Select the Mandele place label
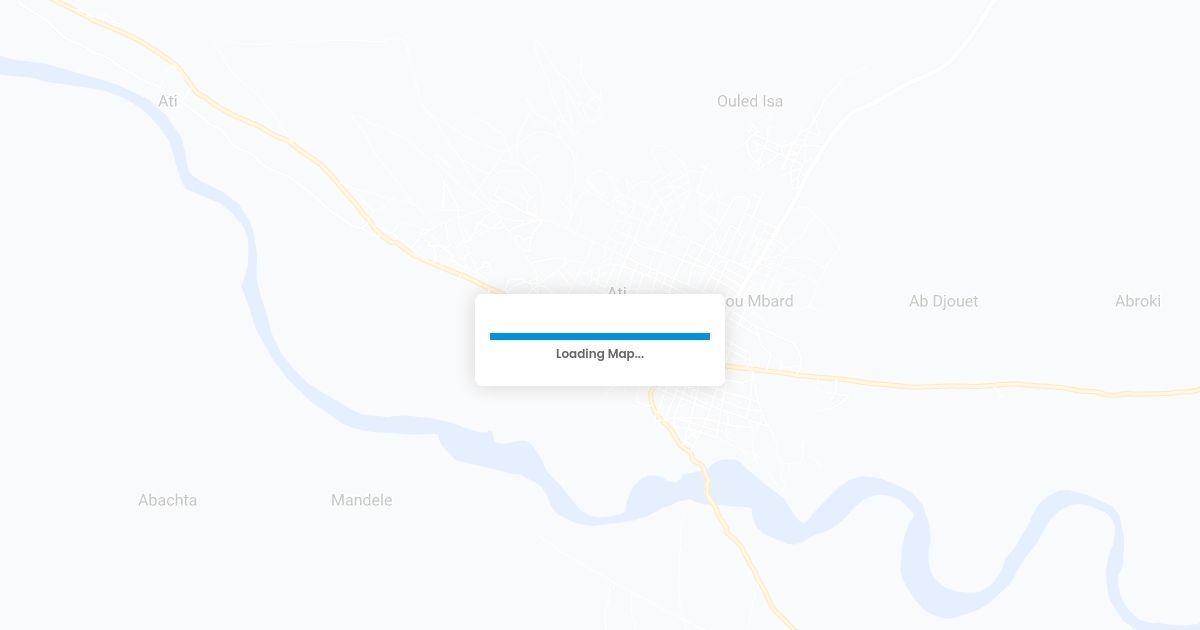The image size is (1200, 630). click(x=361, y=500)
